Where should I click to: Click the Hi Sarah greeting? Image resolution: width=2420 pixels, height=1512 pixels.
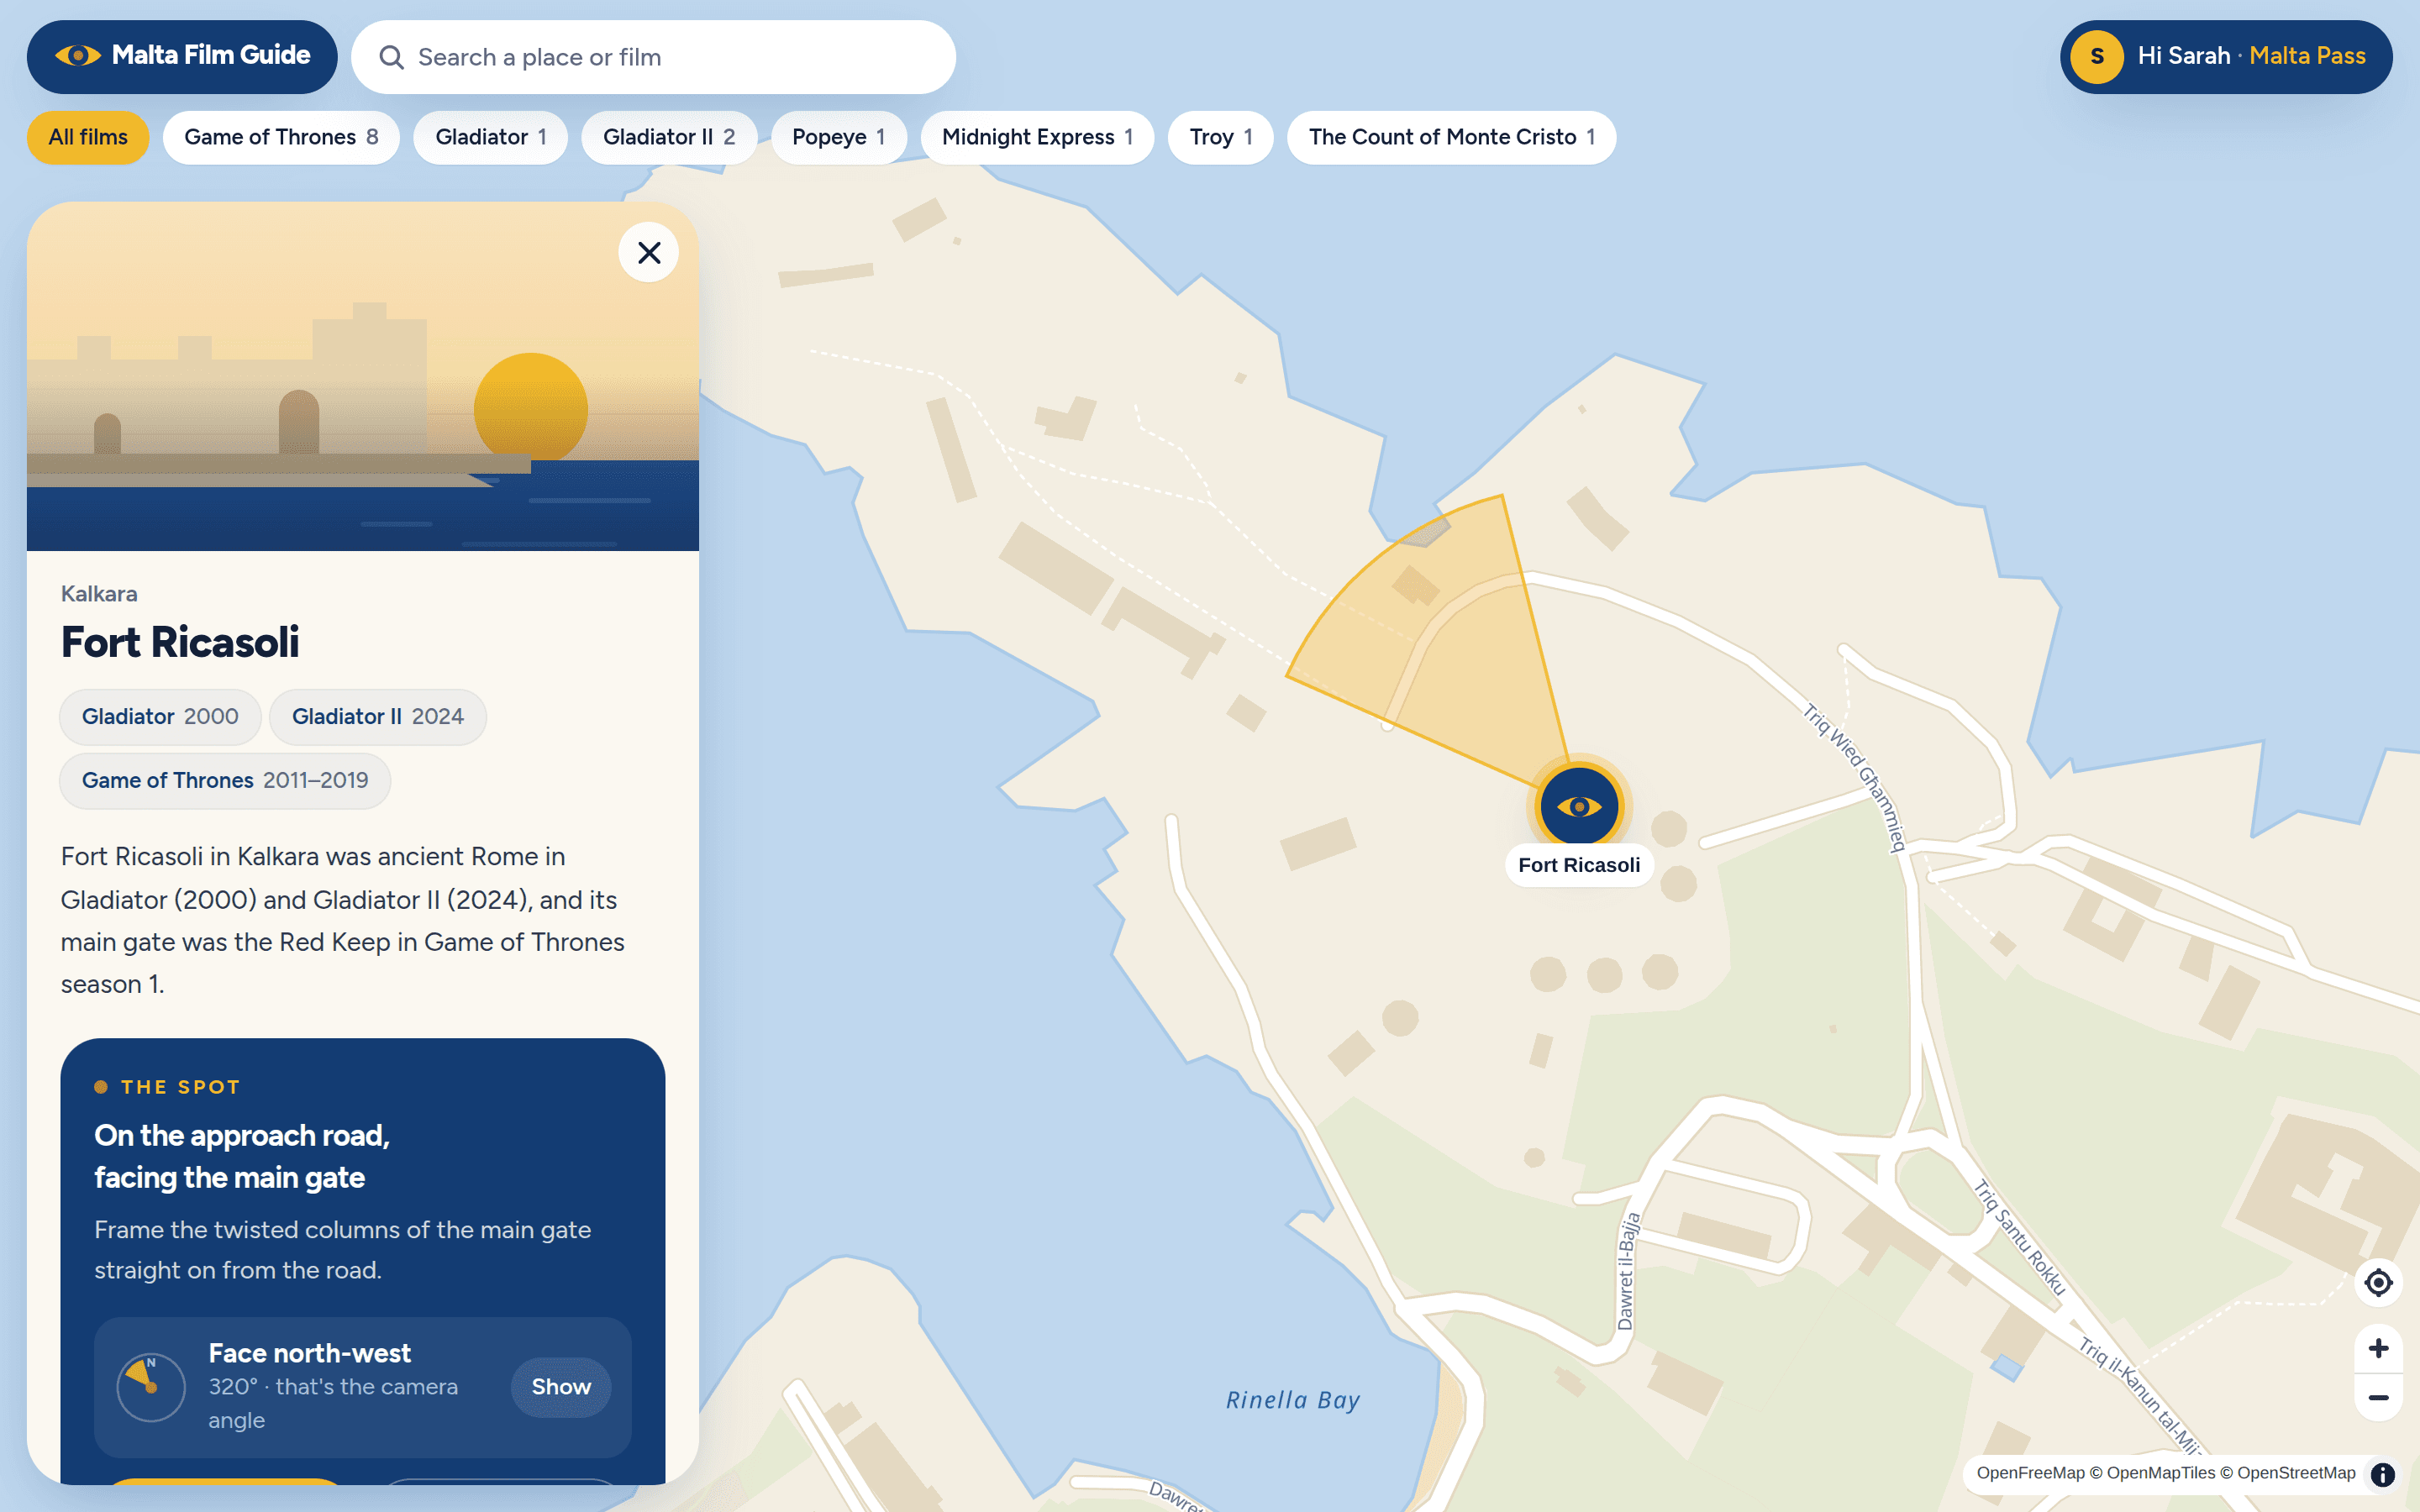point(2184,56)
